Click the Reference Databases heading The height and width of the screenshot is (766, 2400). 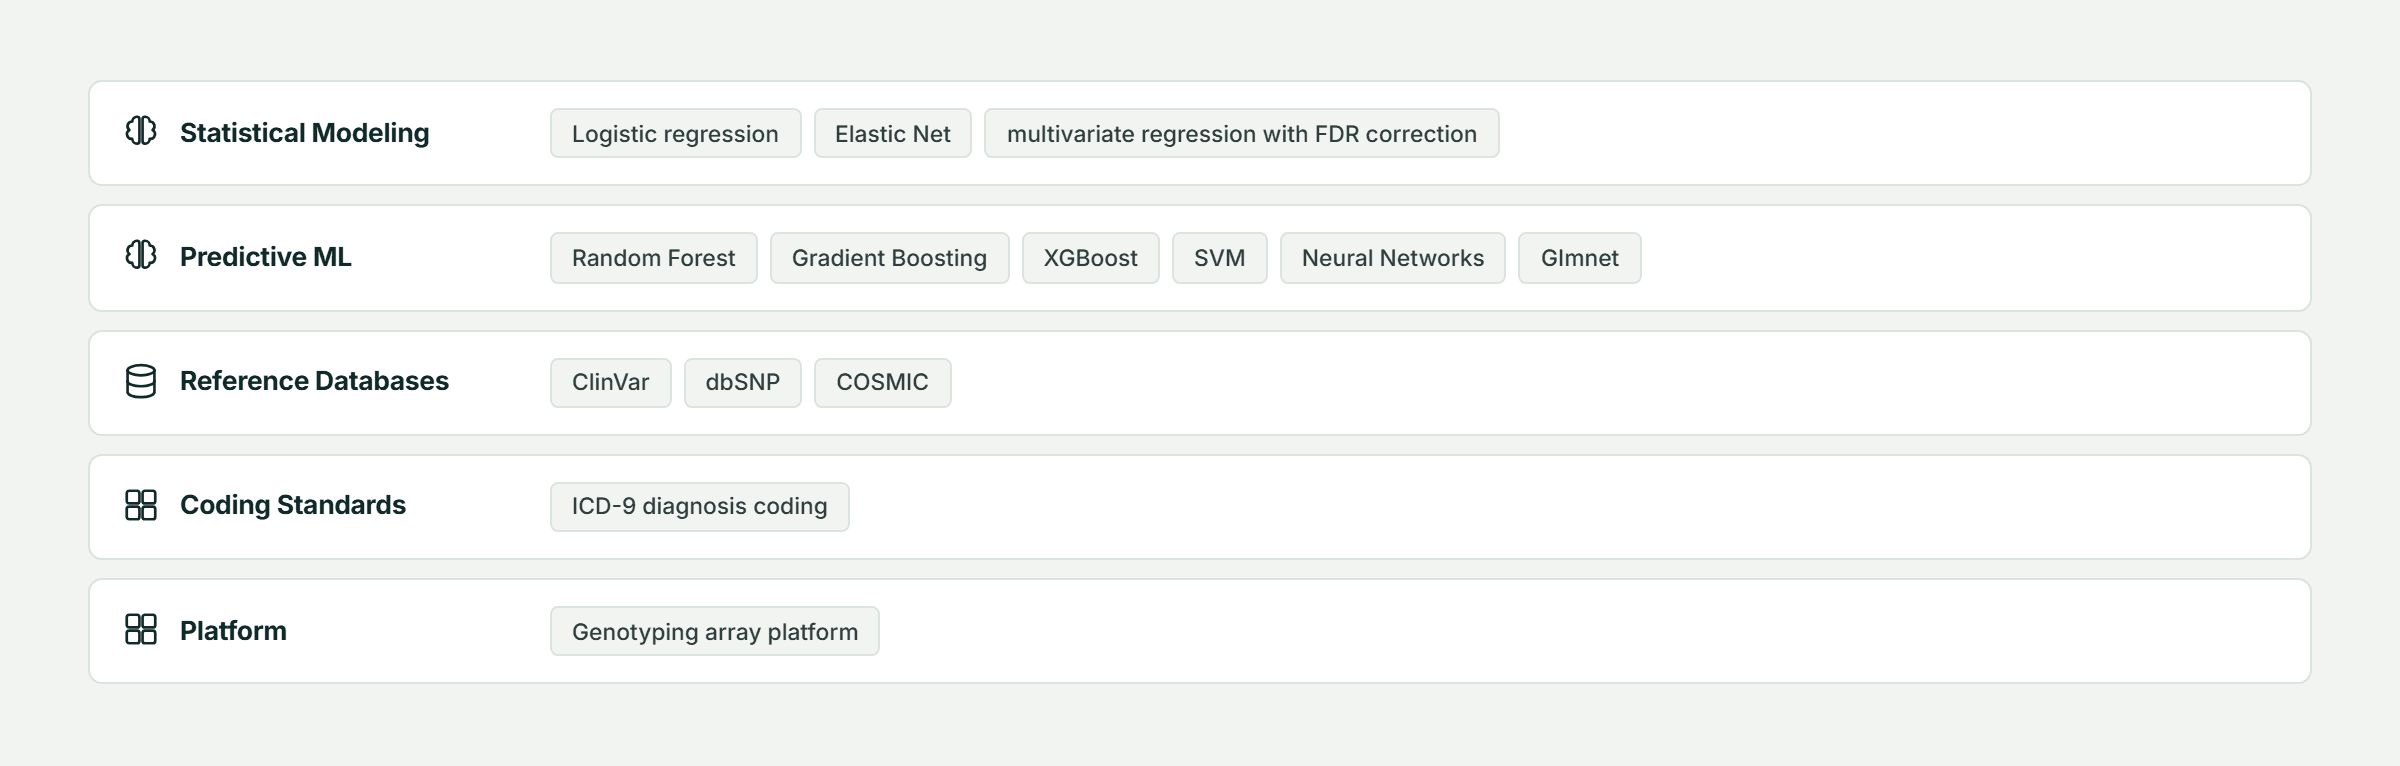pyautogui.click(x=314, y=381)
